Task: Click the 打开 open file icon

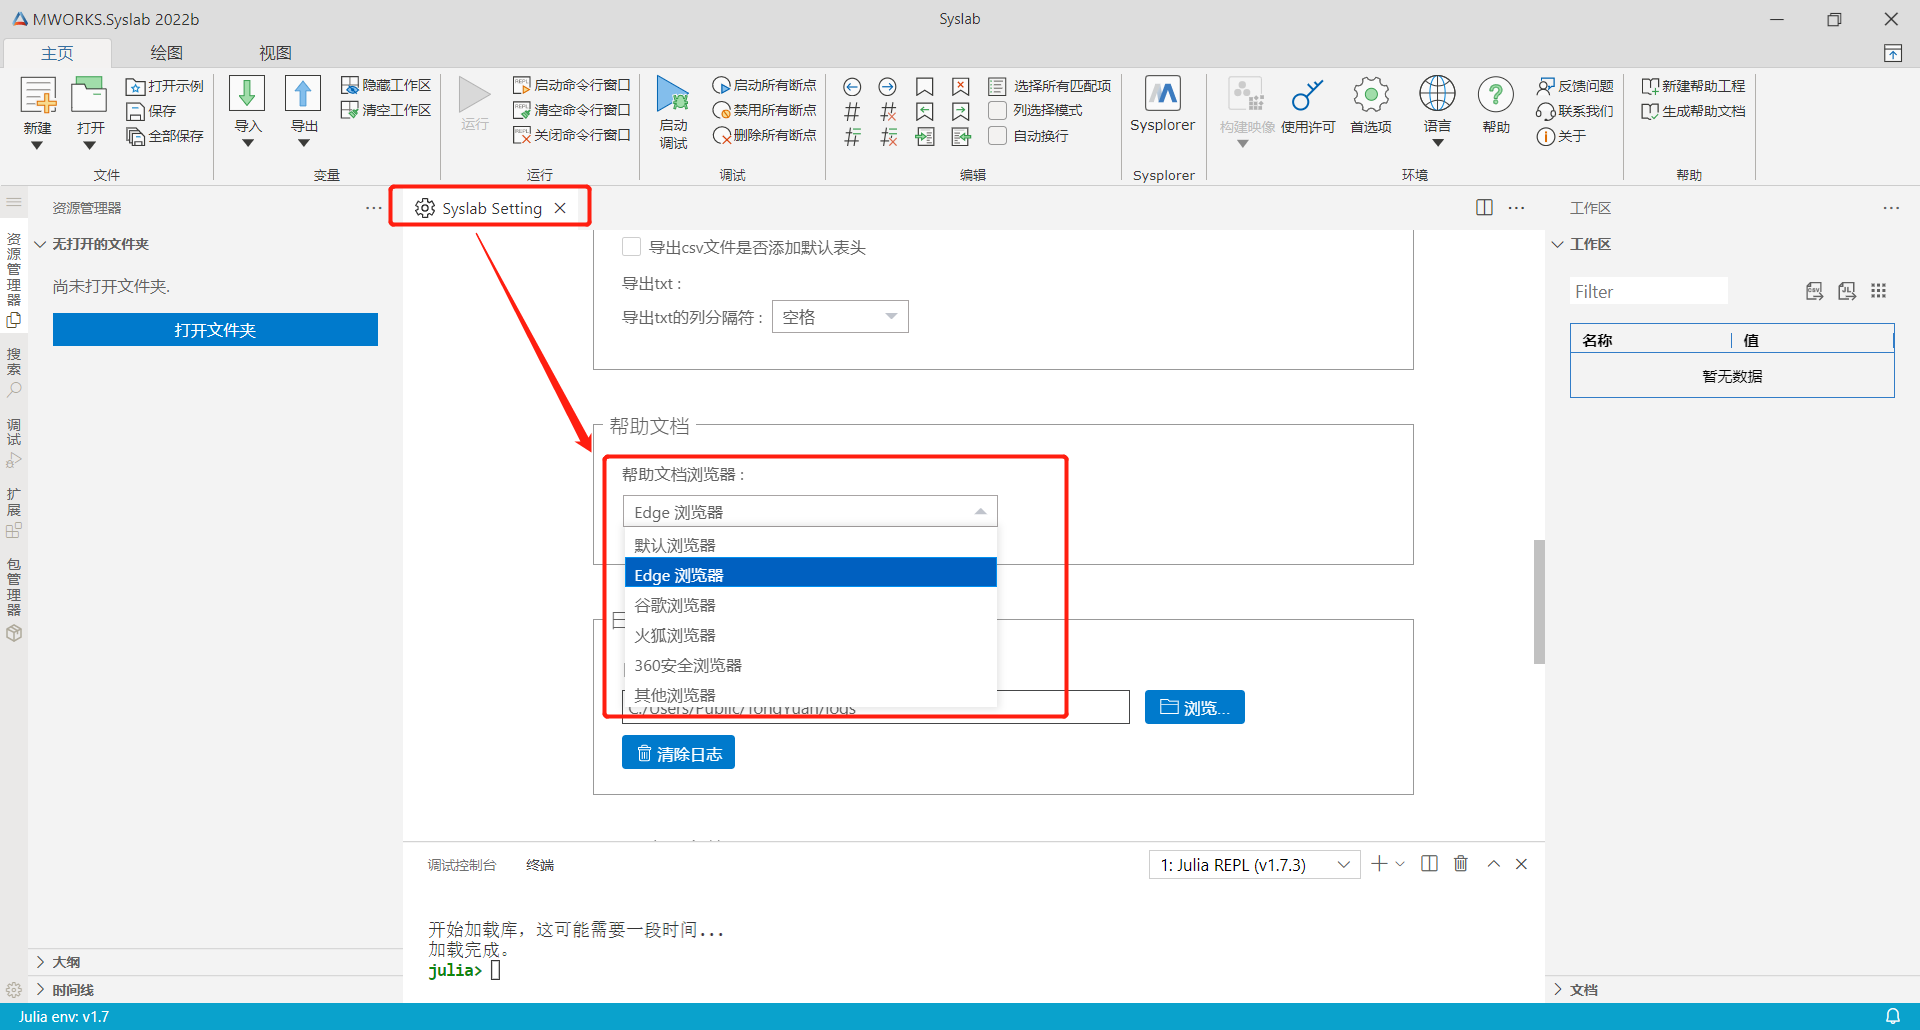Action: click(x=90, y=96)
